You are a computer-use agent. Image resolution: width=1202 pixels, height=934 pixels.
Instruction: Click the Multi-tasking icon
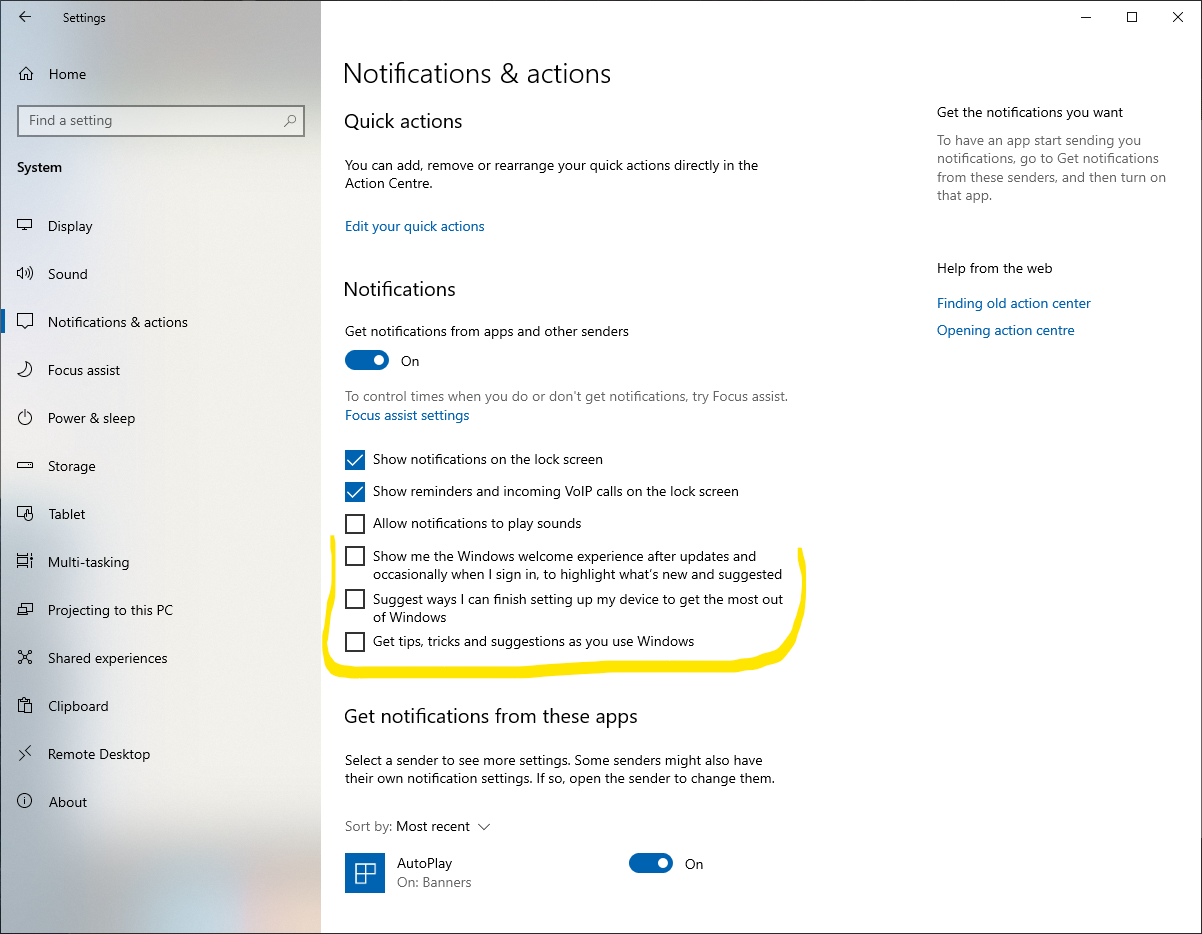[25, 562]
